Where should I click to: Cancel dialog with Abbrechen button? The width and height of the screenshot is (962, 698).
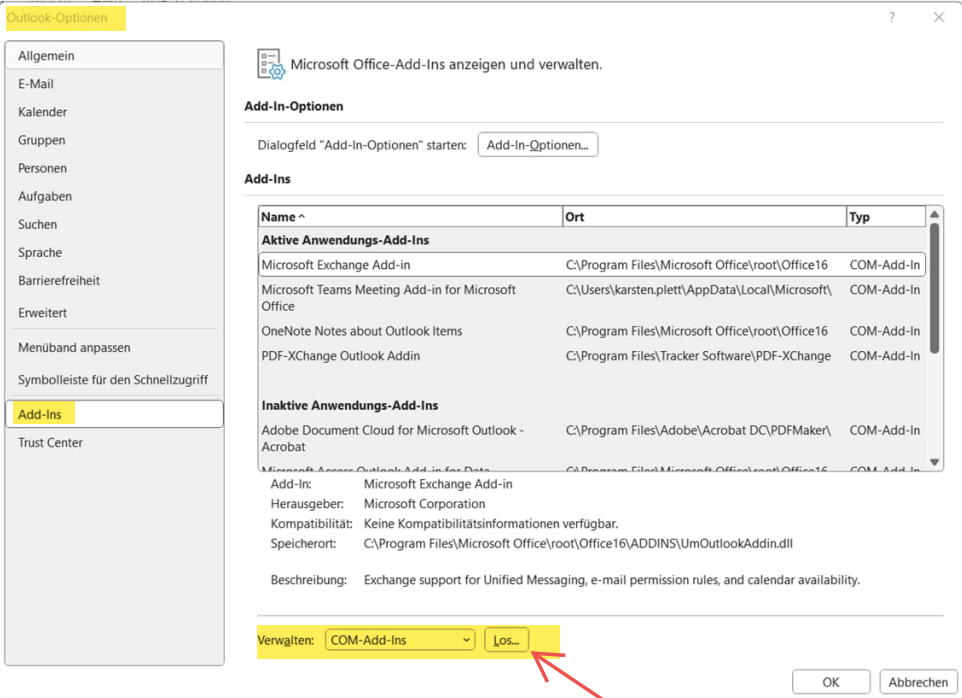[x=918, y=682]
